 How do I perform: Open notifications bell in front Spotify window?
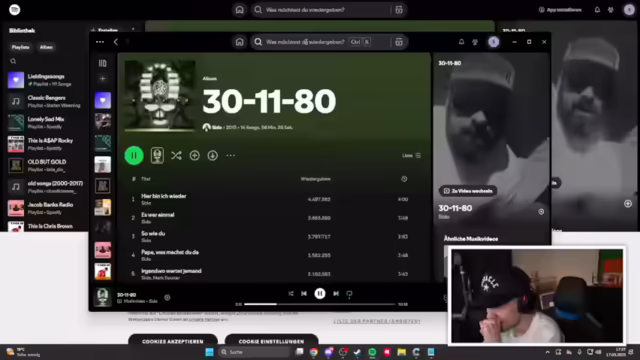[461, 42]
